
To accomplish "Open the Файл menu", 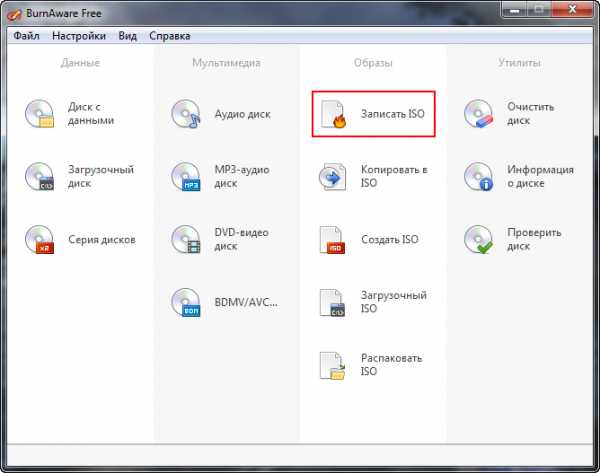I will (x=26, y=36).
